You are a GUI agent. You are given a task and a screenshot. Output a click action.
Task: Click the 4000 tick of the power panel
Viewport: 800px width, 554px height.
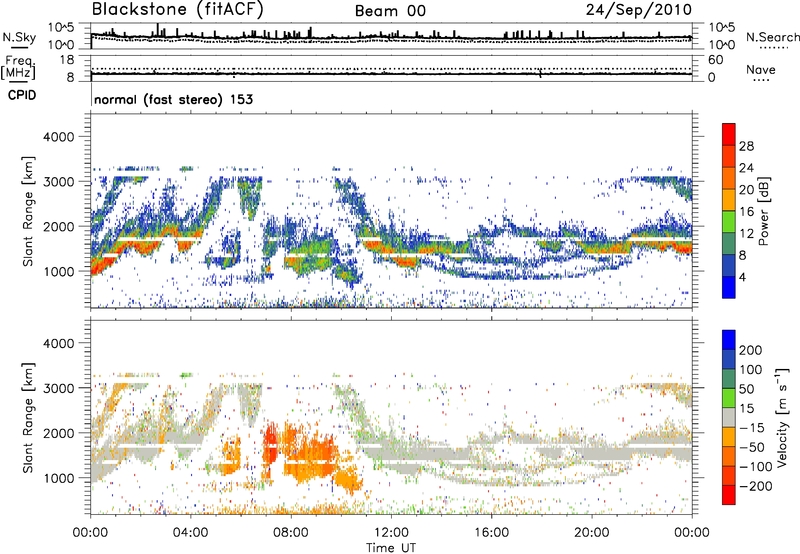click(x=58, y=137)
